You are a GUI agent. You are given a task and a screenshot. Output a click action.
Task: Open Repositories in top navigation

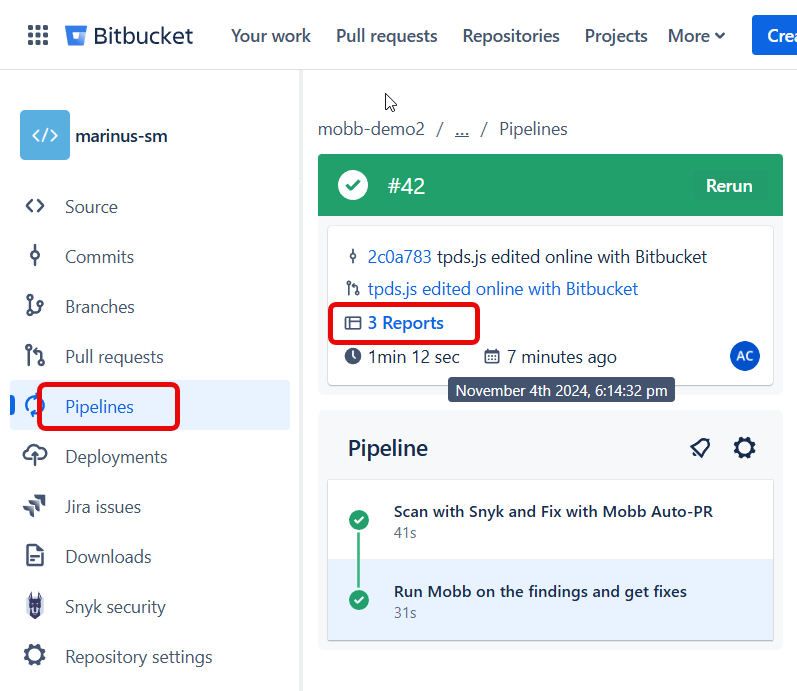(x=510, y=36)
